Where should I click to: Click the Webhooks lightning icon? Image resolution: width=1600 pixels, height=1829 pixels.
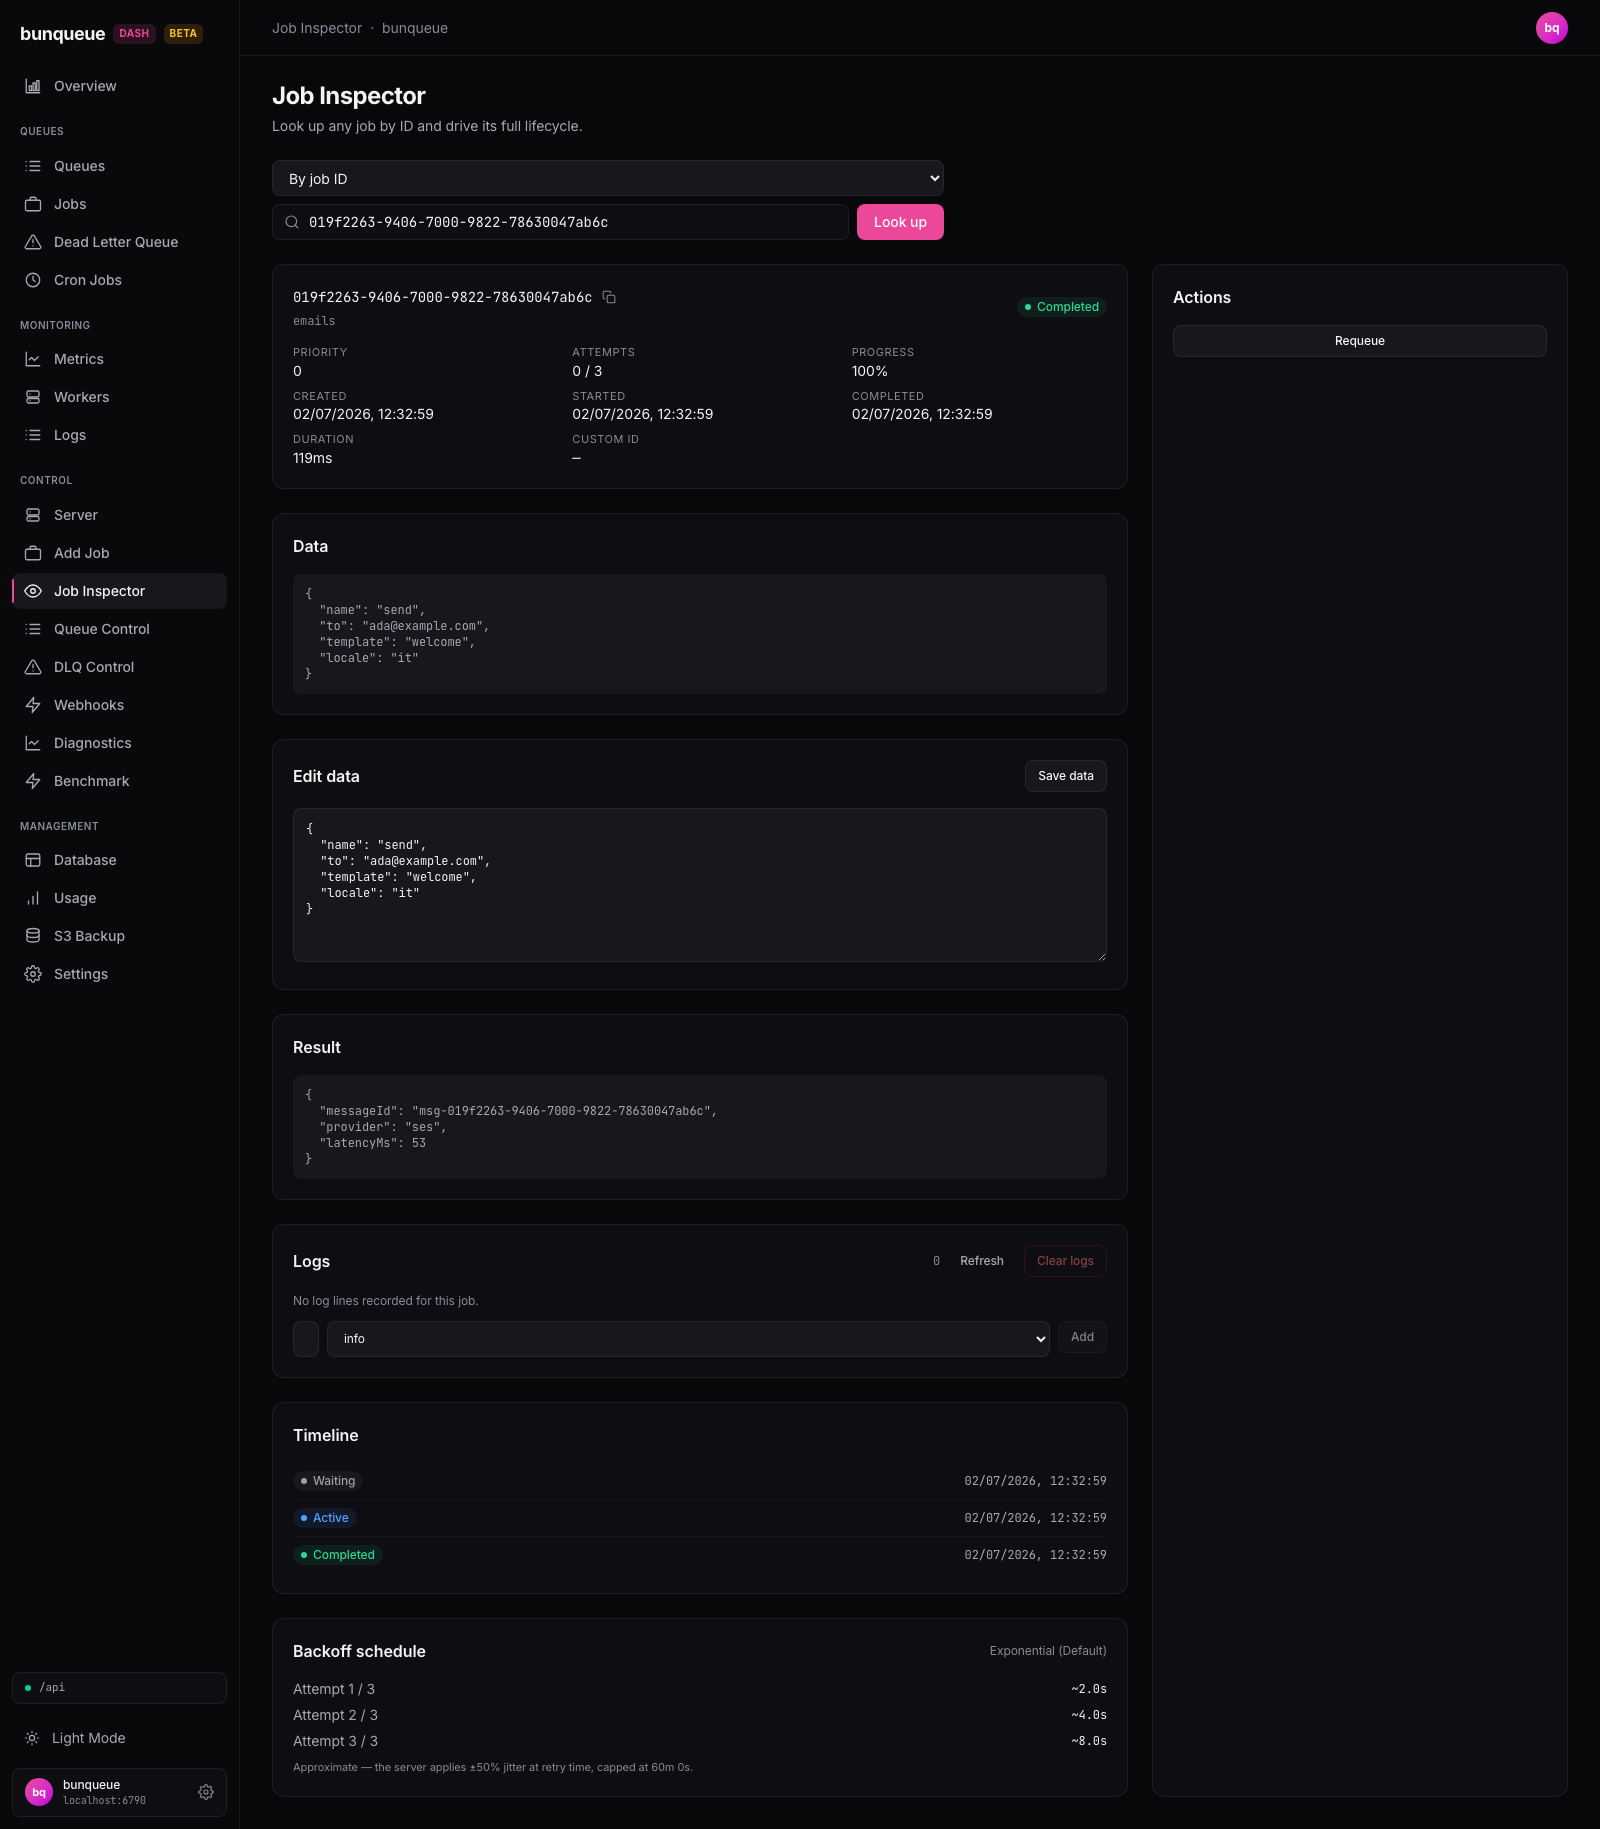click(x=33, y=705)
